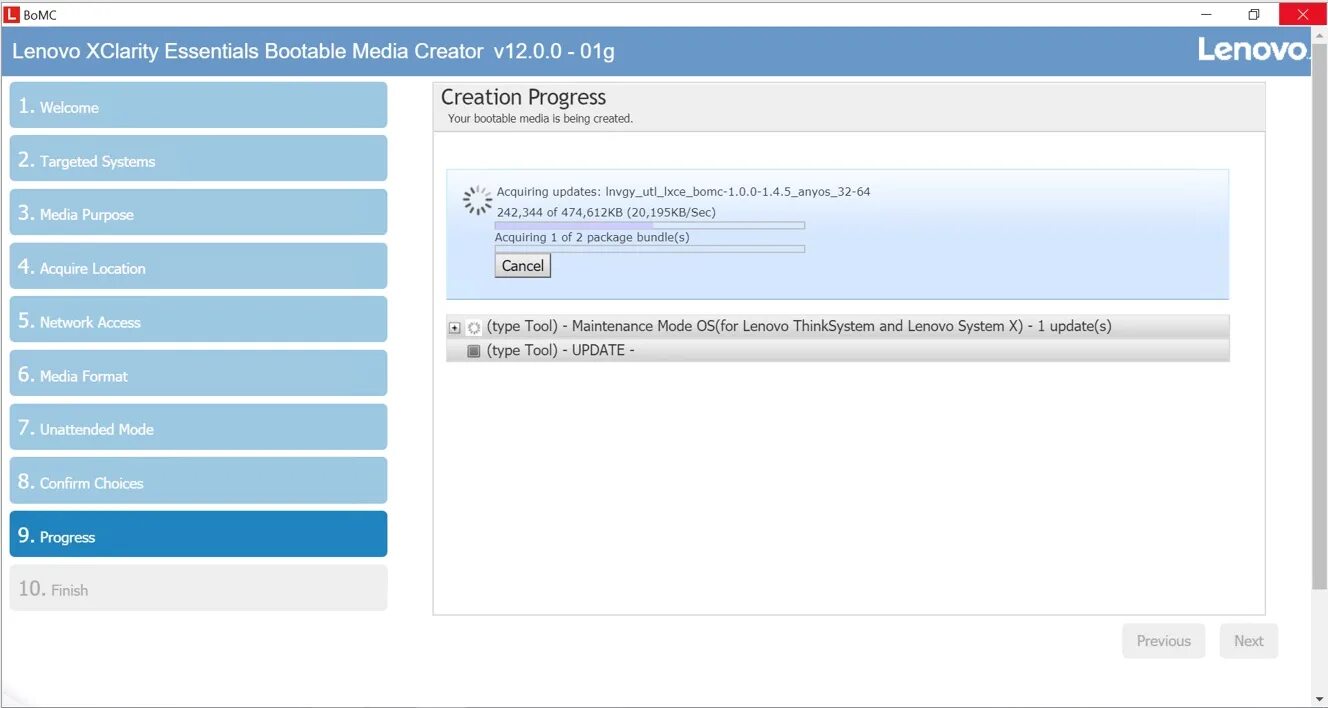Click step 10 Finish

(198, 588)
